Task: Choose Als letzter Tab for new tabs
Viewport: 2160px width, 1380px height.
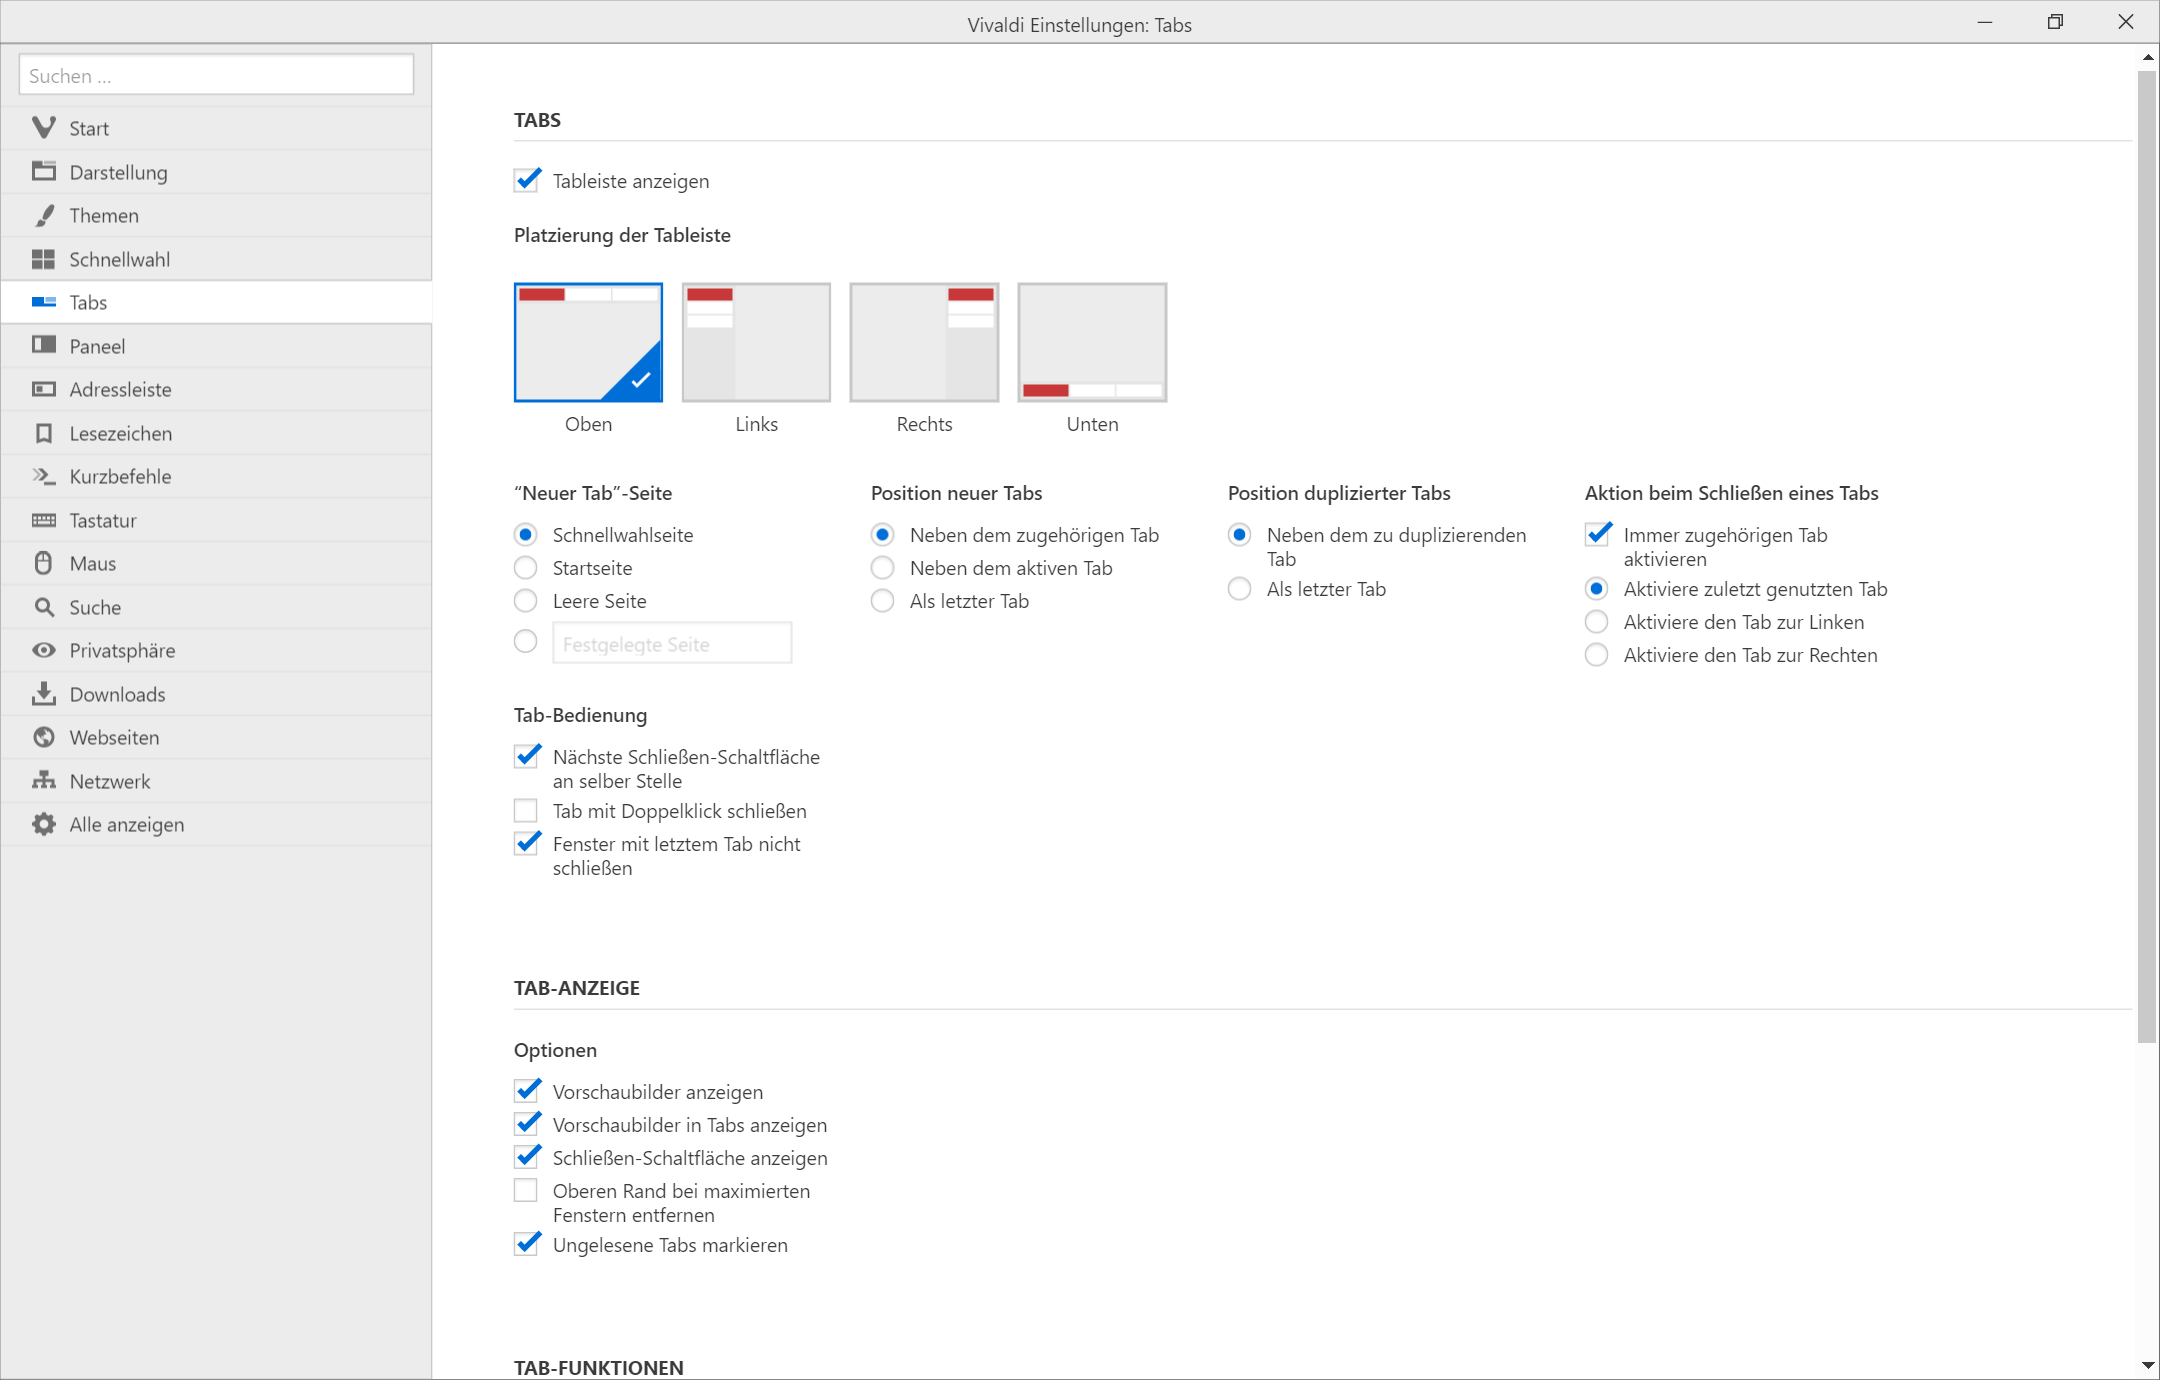Action: coord(882,601)
